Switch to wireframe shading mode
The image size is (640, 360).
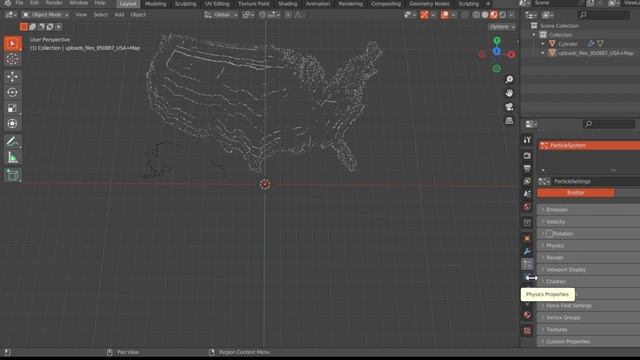pos(476,15)
